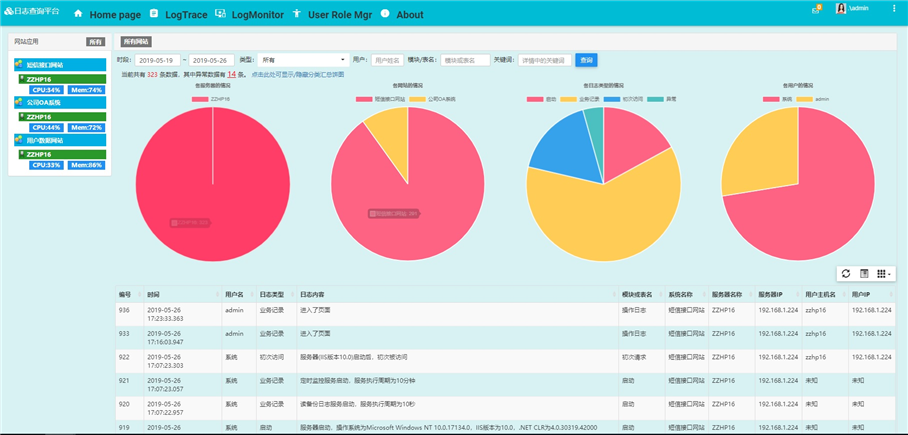
Task: Refresh the log table
Action: [x=846, y=273]
